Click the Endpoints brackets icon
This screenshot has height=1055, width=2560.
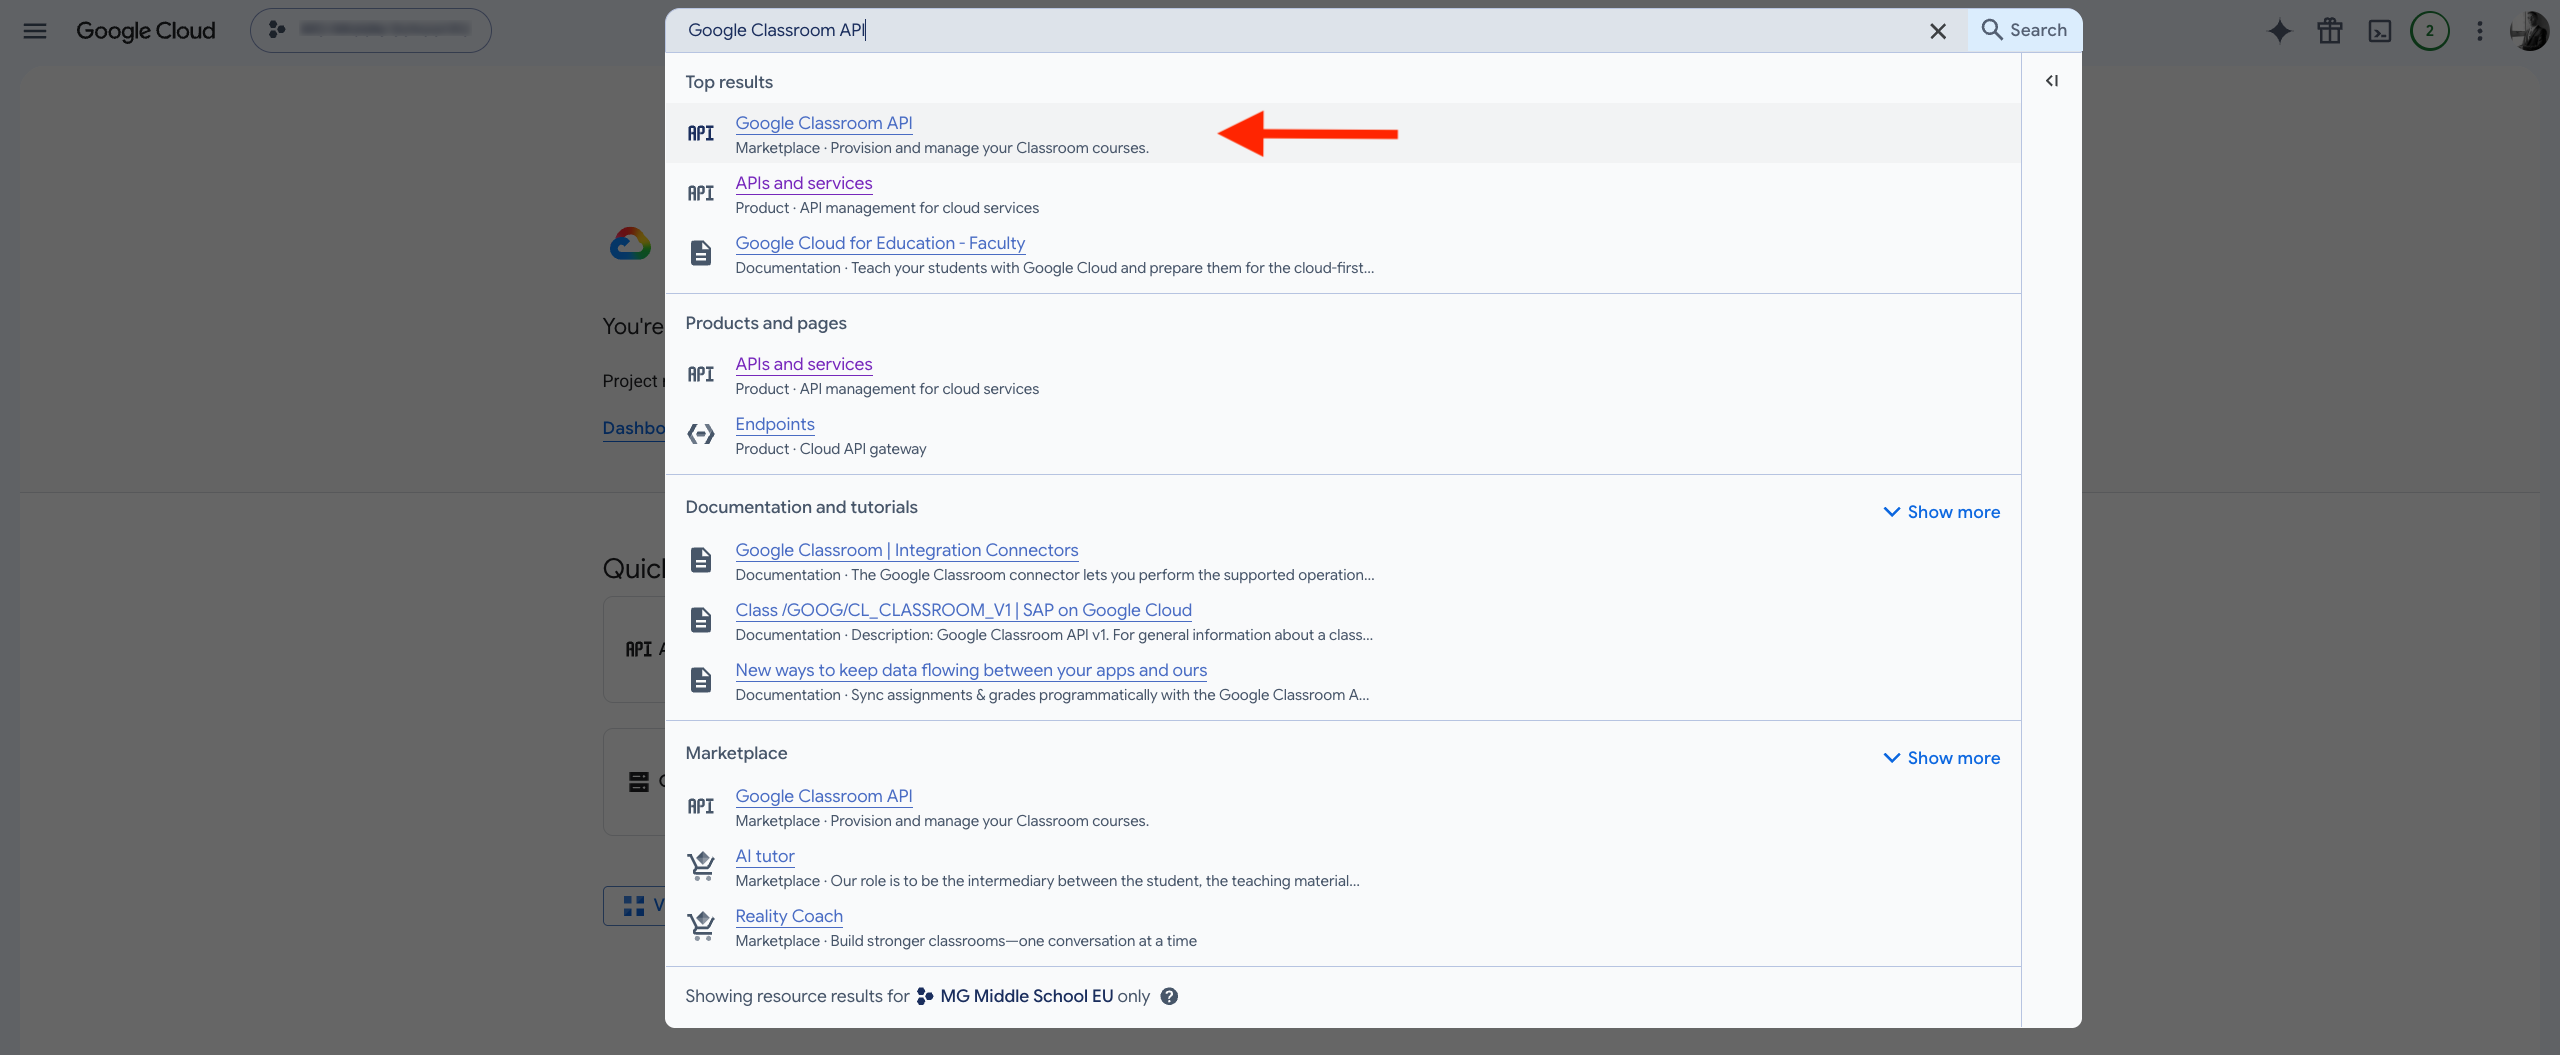coord(700,434)
